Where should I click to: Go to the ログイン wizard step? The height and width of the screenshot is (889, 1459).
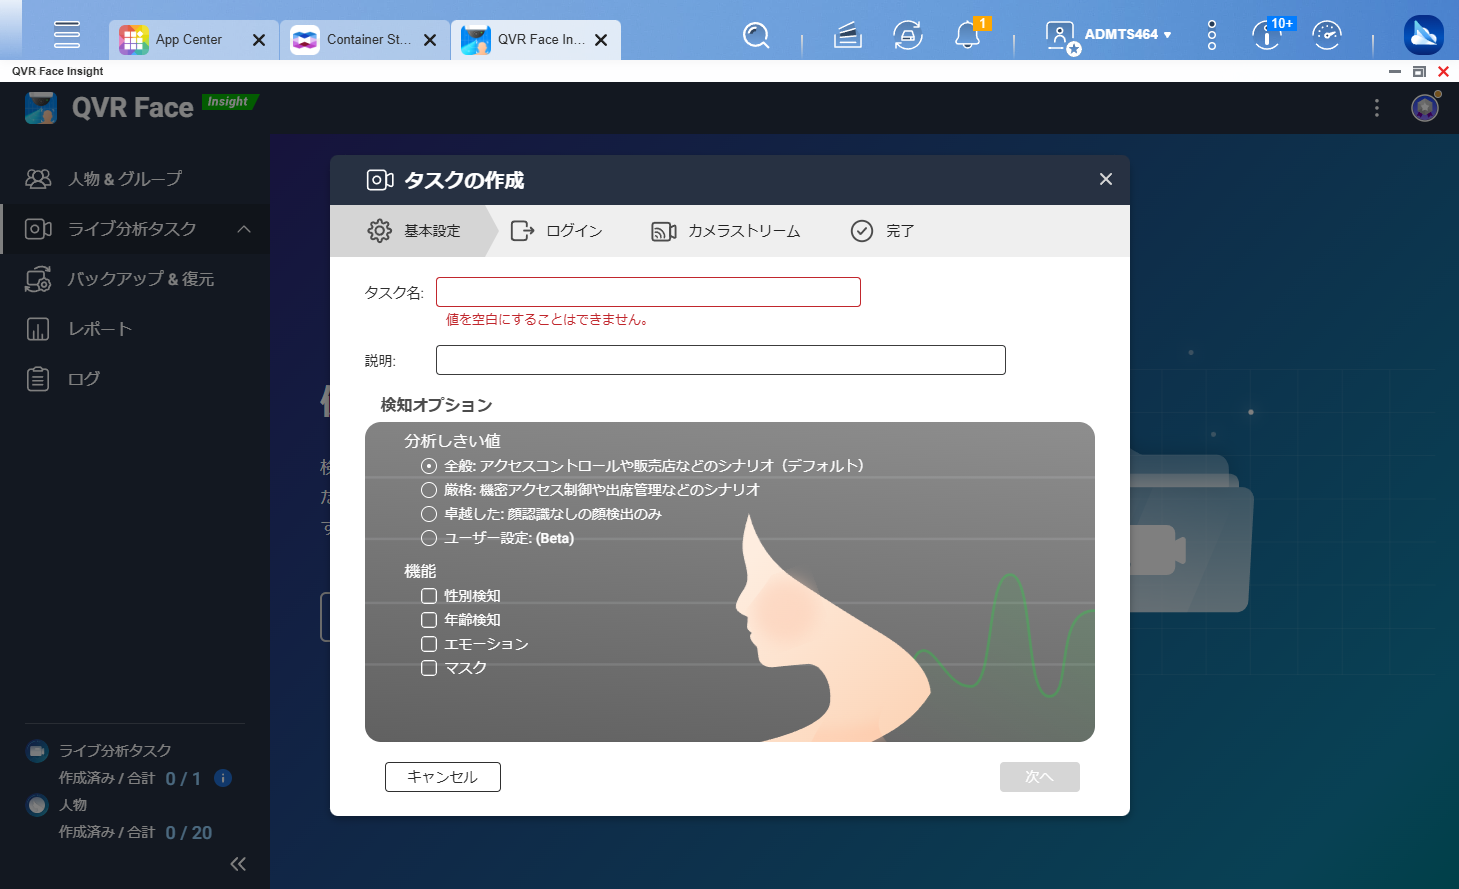[x=556, y=231]
